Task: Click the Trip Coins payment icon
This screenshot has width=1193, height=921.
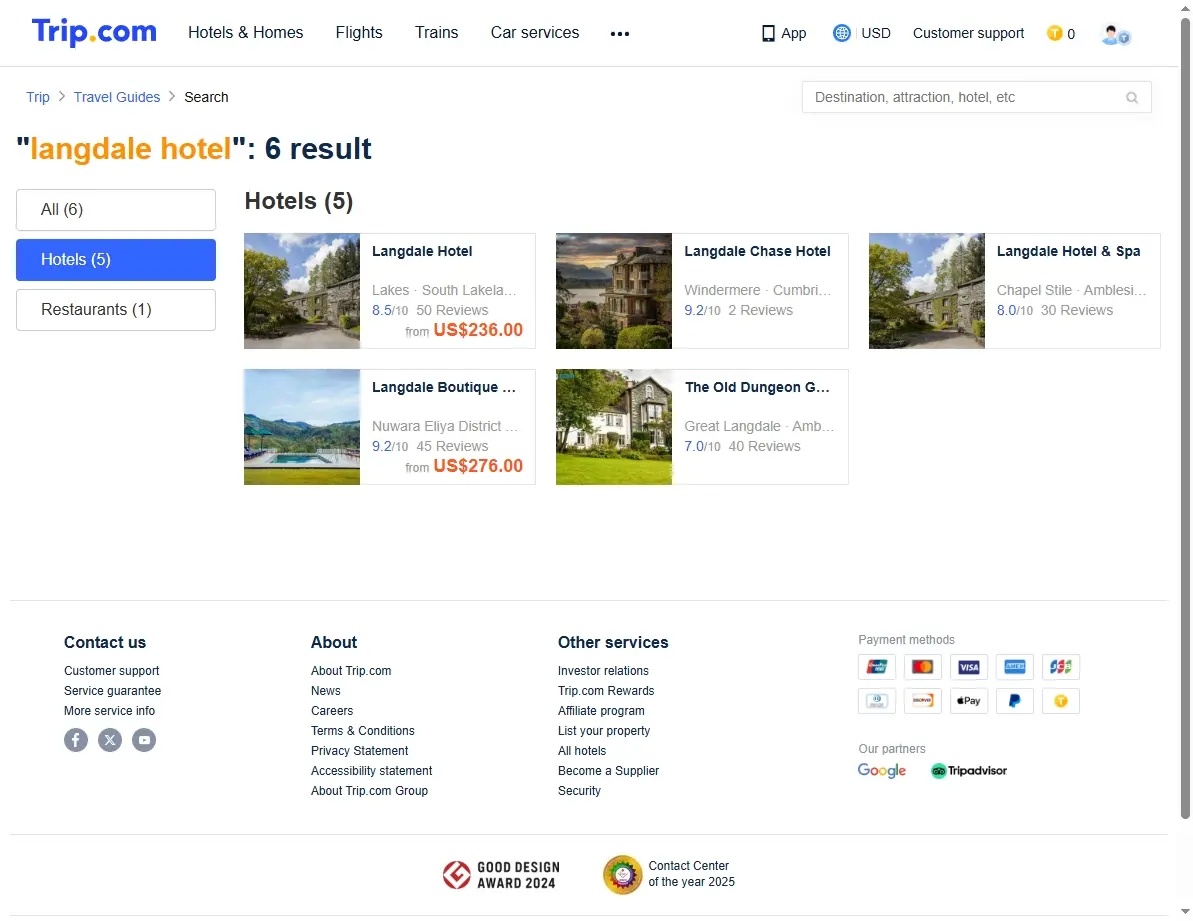Action: tap(1061, 701)
